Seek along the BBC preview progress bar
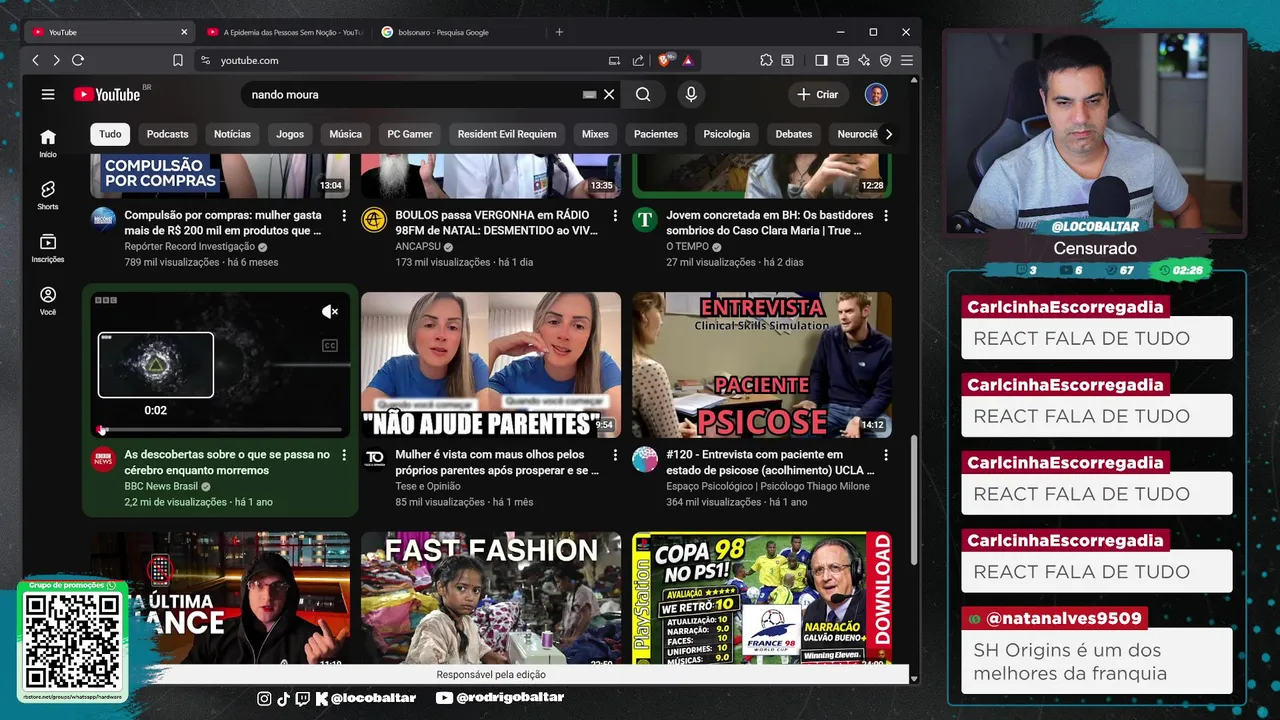This screenshot has width=1280, height=720. [x=220, y=430]
